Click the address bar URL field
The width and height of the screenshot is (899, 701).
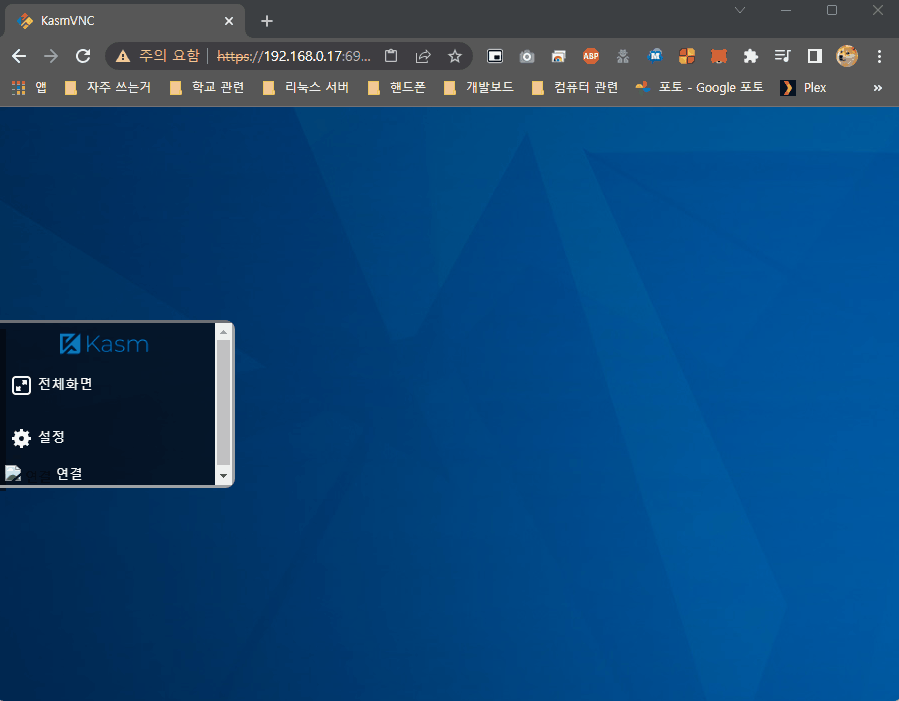point(294,56)
